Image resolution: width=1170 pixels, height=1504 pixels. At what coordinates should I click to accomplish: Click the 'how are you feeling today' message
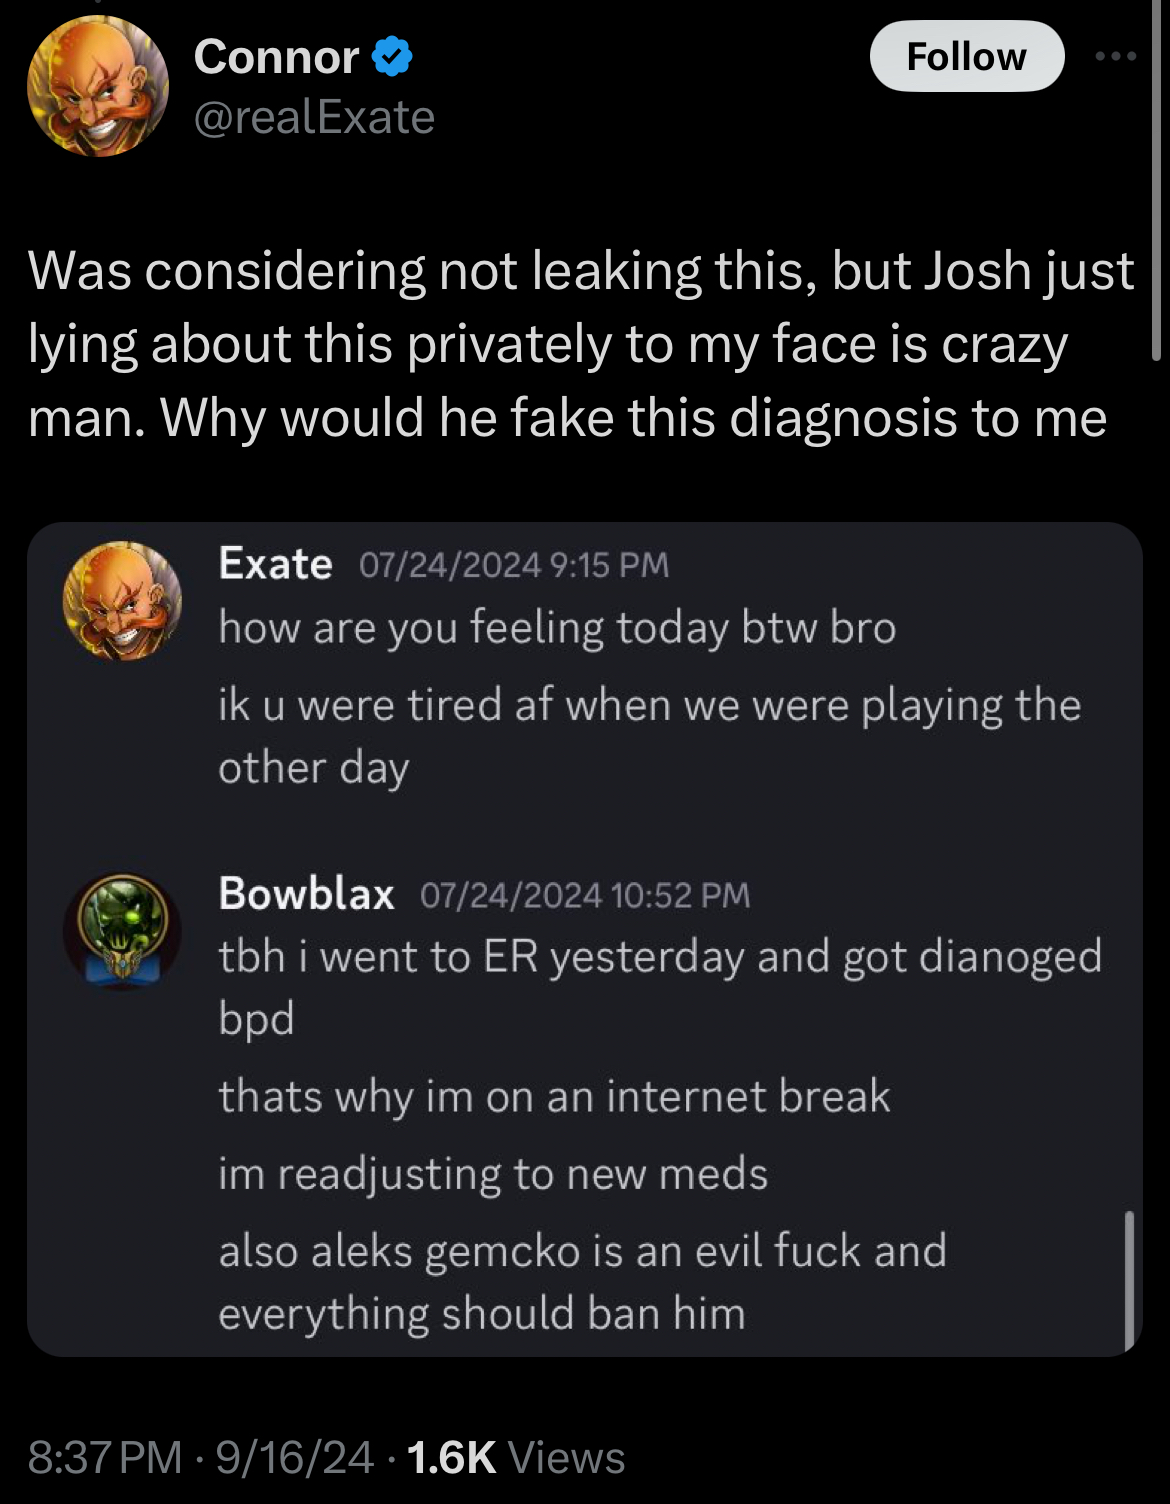coord(557,629)
